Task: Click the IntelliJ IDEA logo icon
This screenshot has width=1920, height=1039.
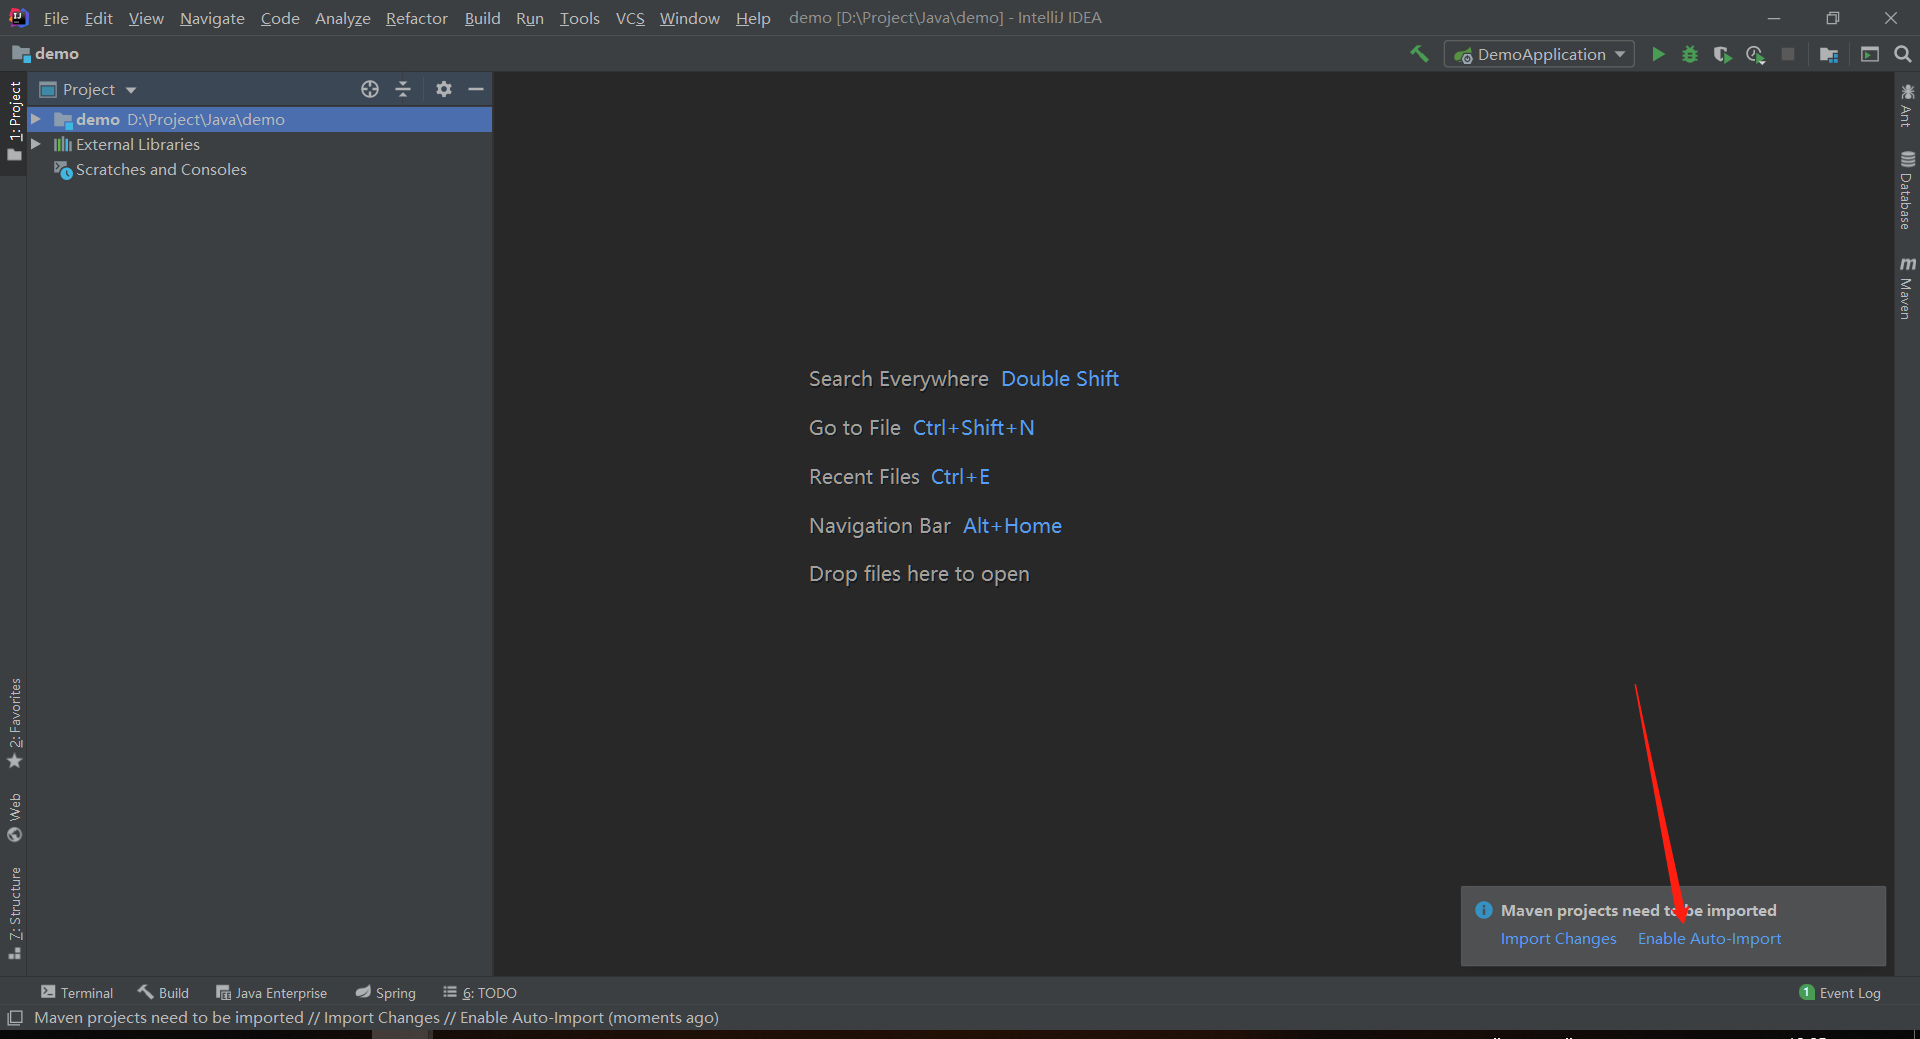Action: (18, 17)
